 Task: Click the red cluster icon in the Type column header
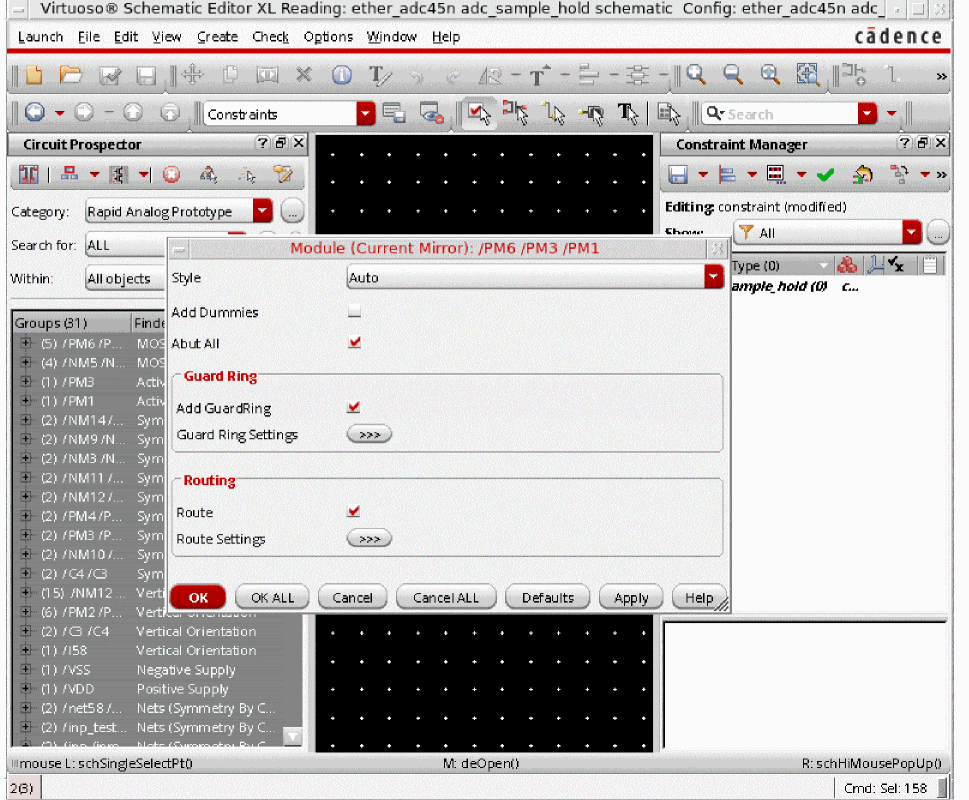pyautogui.click(x=847, y=266)
